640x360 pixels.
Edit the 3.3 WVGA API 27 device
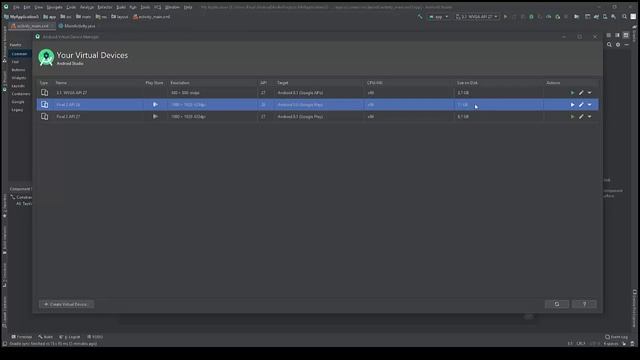[581, 93]
